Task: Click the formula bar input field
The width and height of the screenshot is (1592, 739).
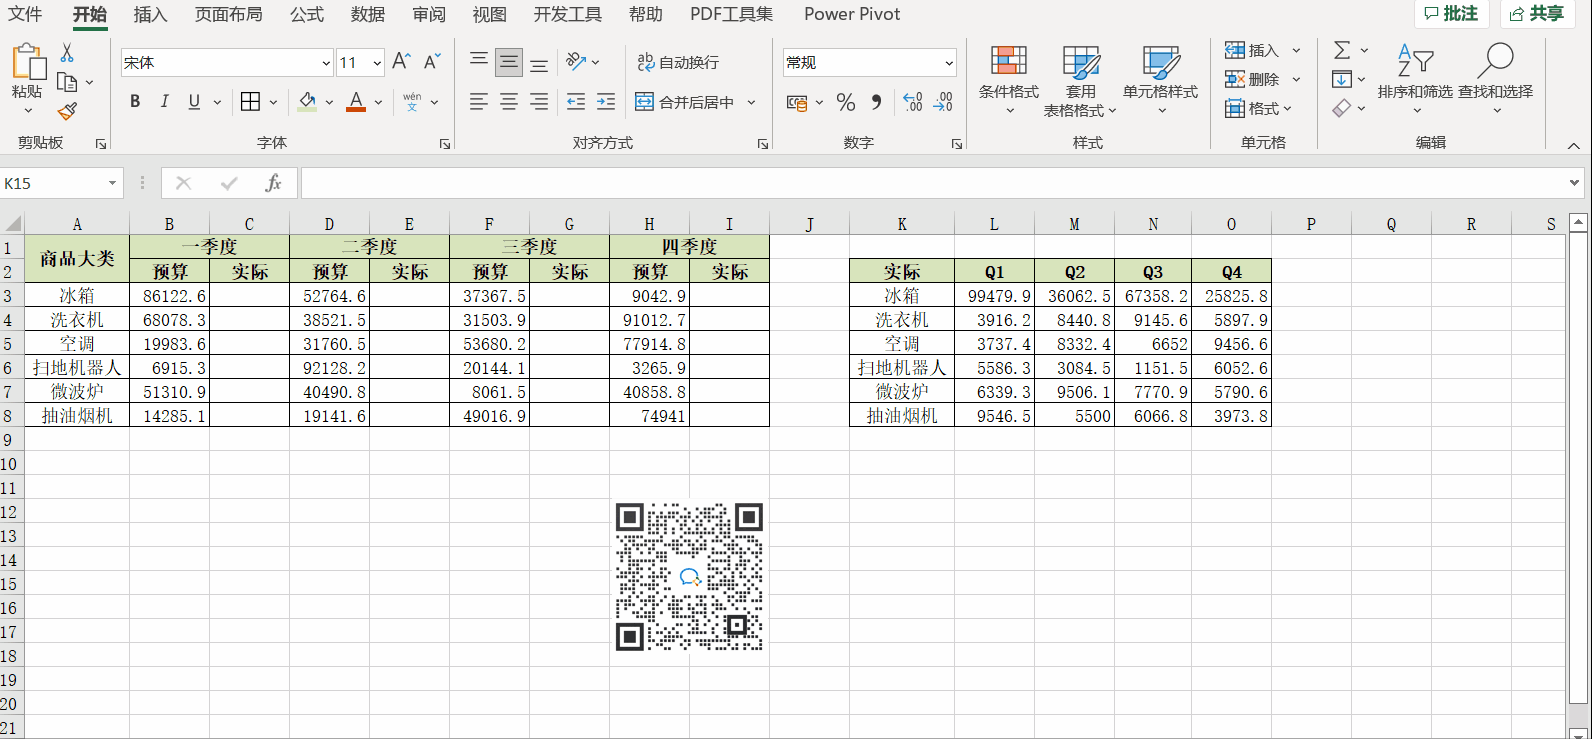Action: 933,183
